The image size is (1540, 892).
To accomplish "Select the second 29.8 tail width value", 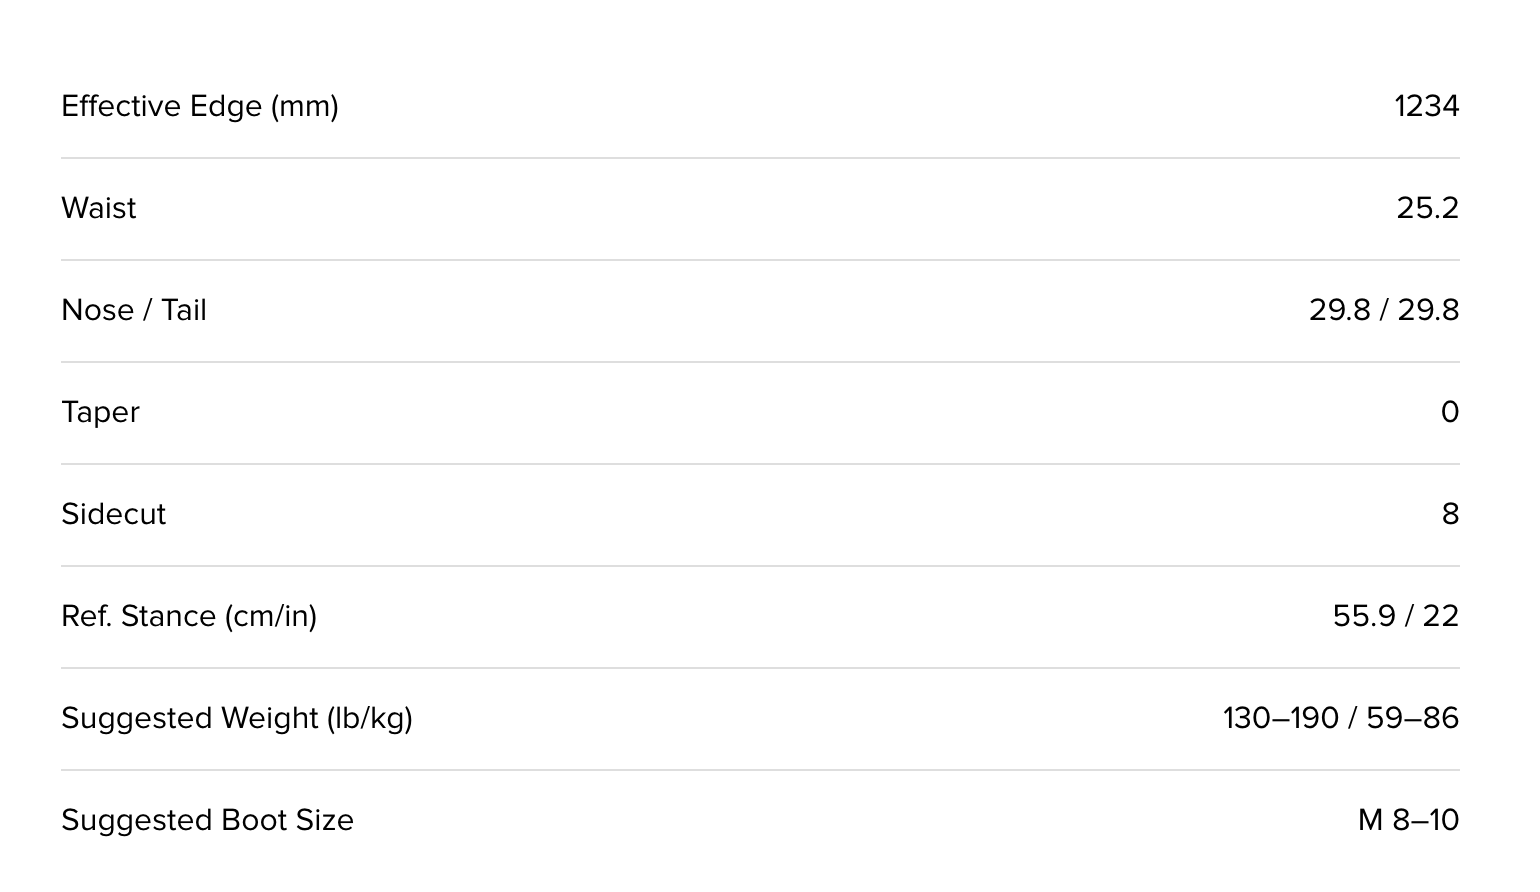I will (1428, 310).
